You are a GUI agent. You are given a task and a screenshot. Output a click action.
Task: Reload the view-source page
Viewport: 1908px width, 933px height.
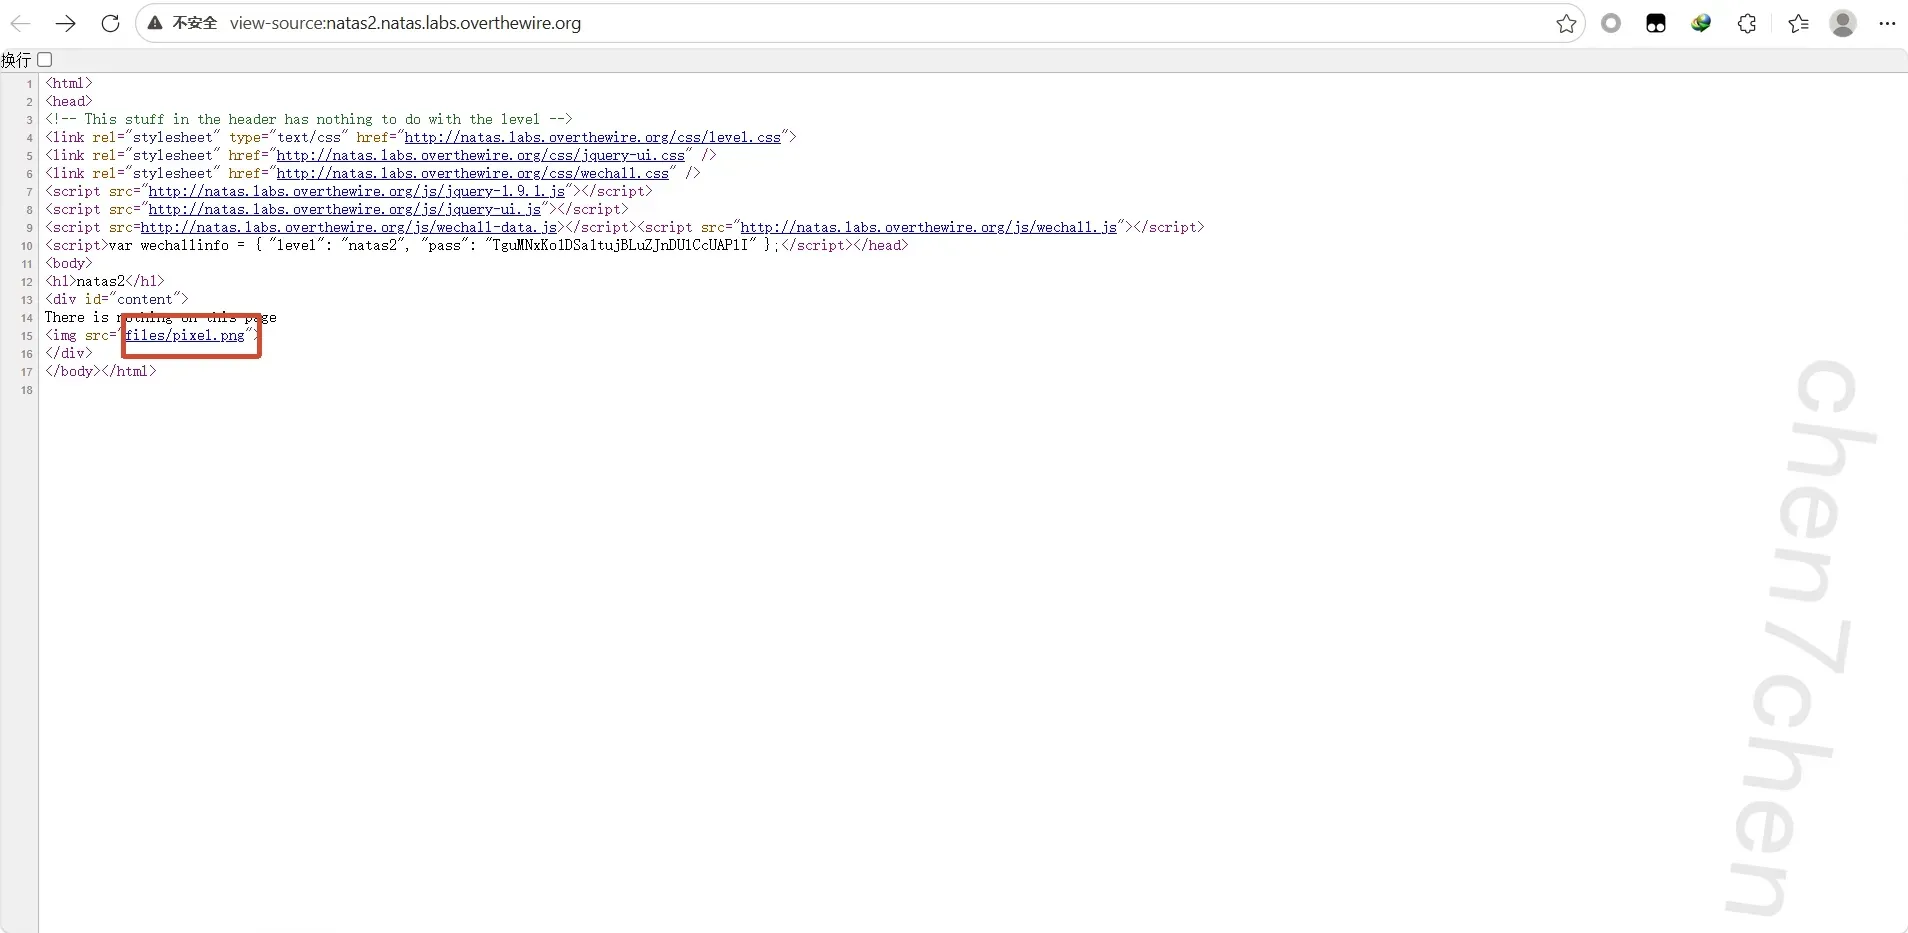[x=110, y=23]
